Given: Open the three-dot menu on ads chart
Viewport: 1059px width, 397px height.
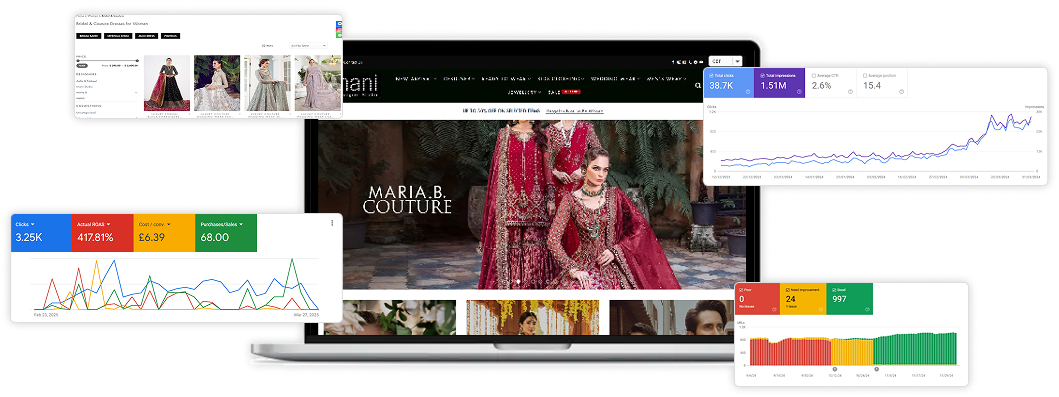Looking at the screenshot, I should [x=332, y=223].
